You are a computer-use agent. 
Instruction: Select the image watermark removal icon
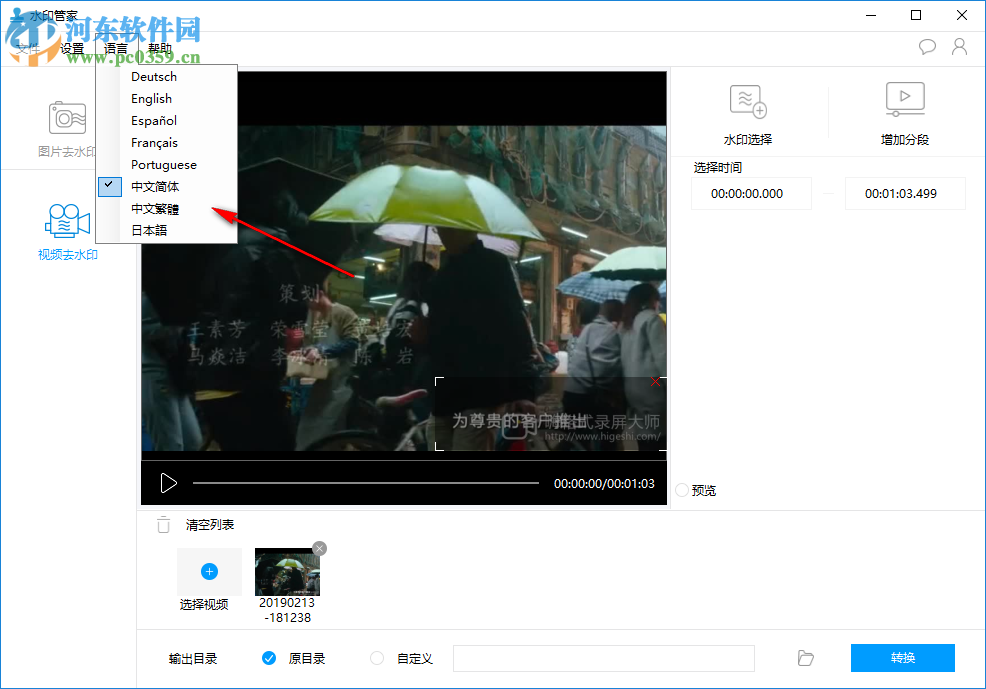tap(67, 118)
